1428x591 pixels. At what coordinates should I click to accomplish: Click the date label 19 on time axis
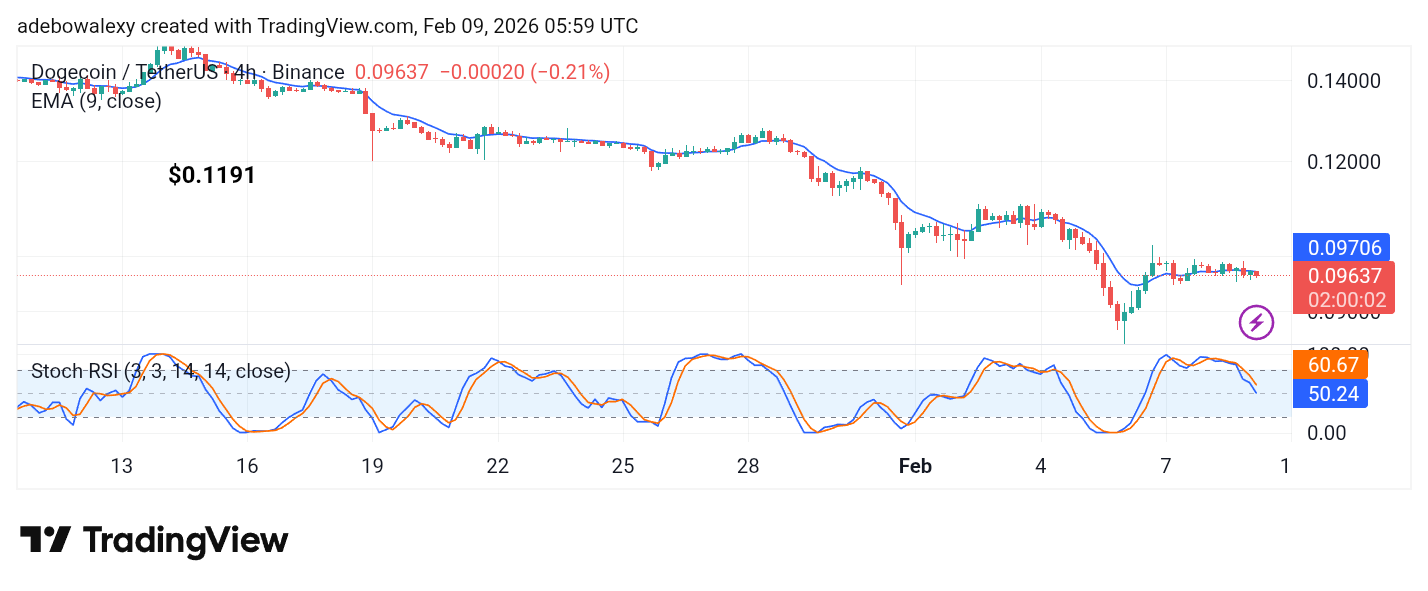[372, 466]
